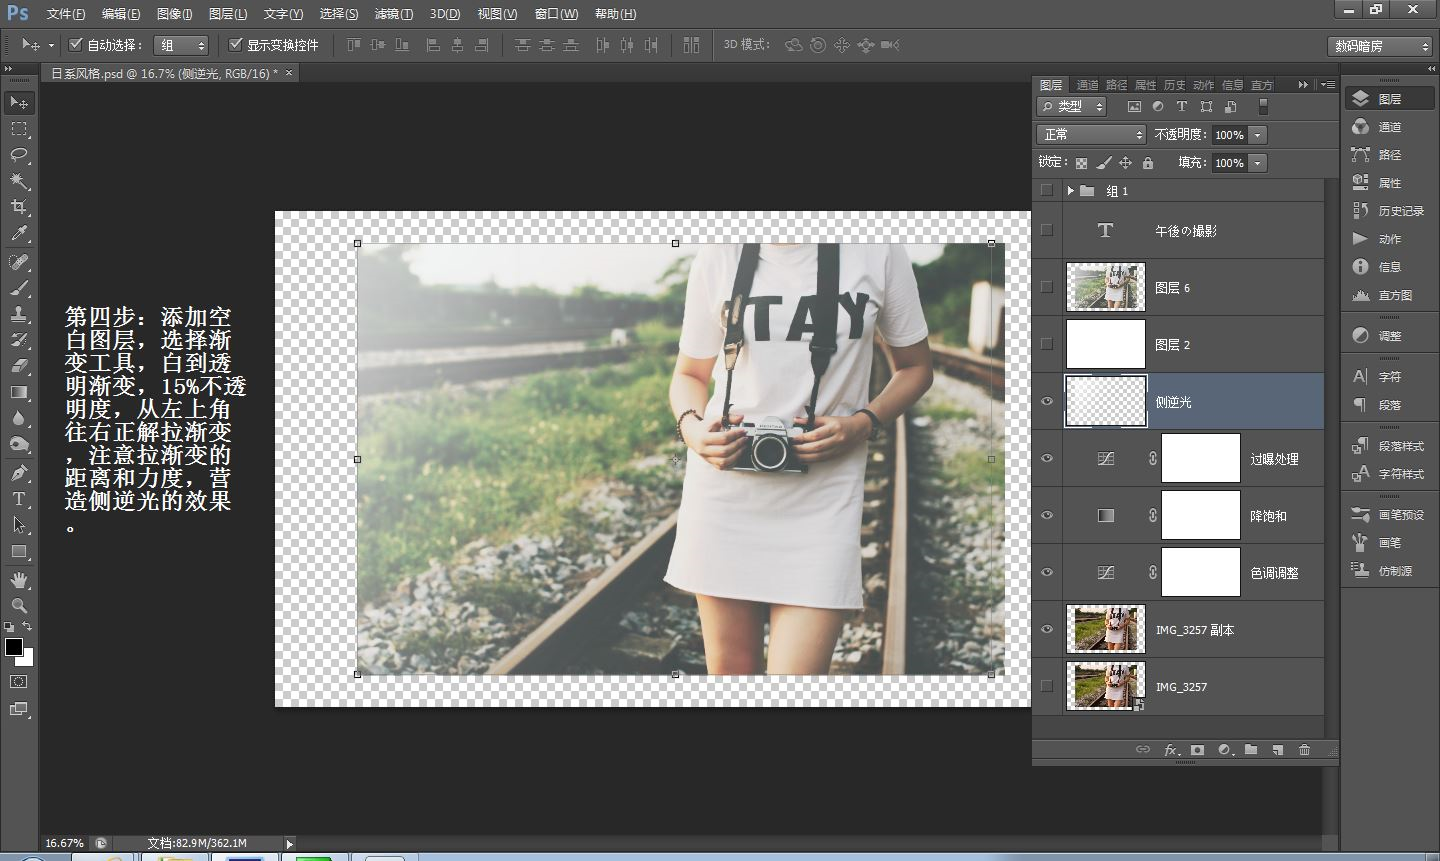The width and height of the screenshot is (1440, 861).
Task: Open the 仿制源 side panel
Action: click(1390, 570)
